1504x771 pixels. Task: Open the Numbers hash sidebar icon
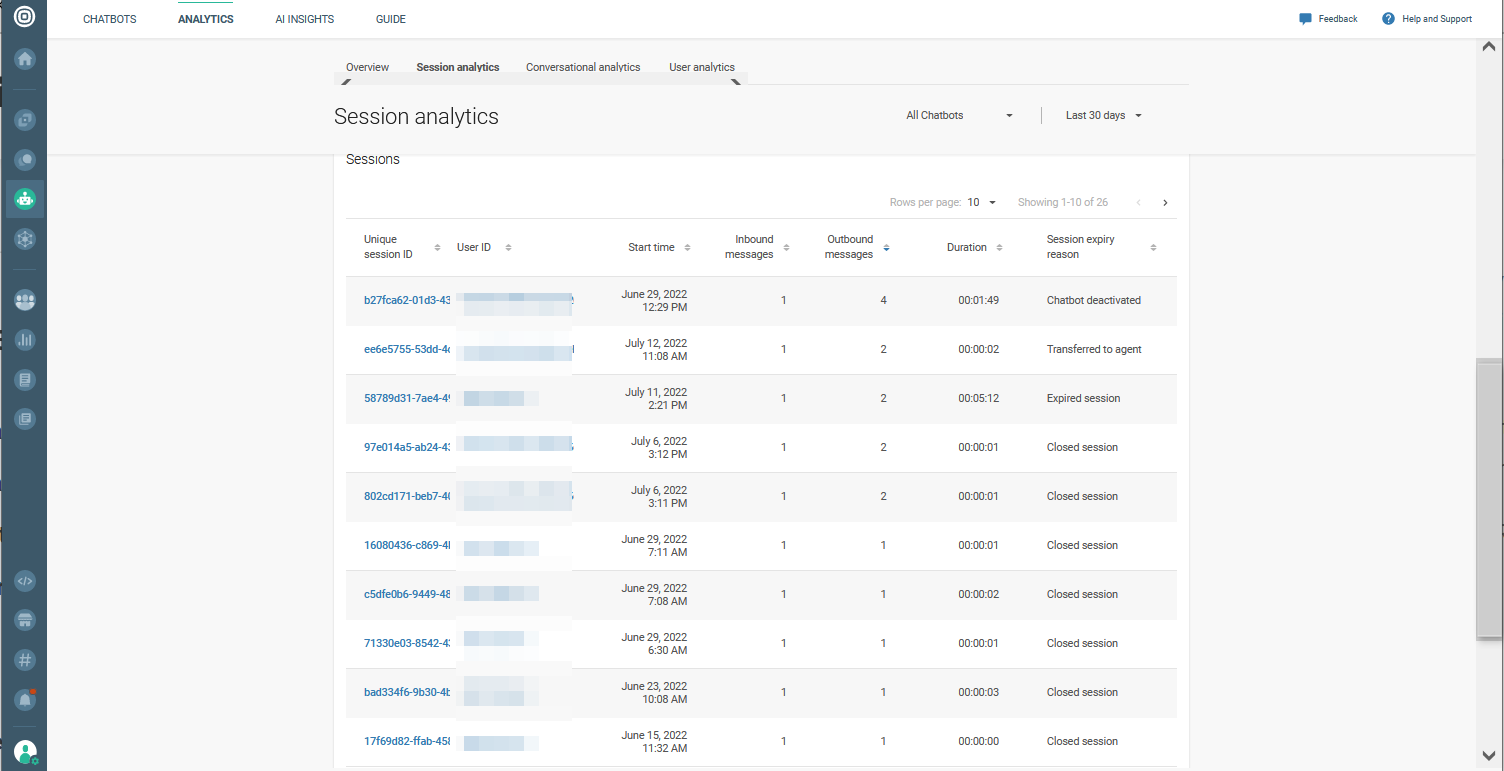tap(24, 660)
